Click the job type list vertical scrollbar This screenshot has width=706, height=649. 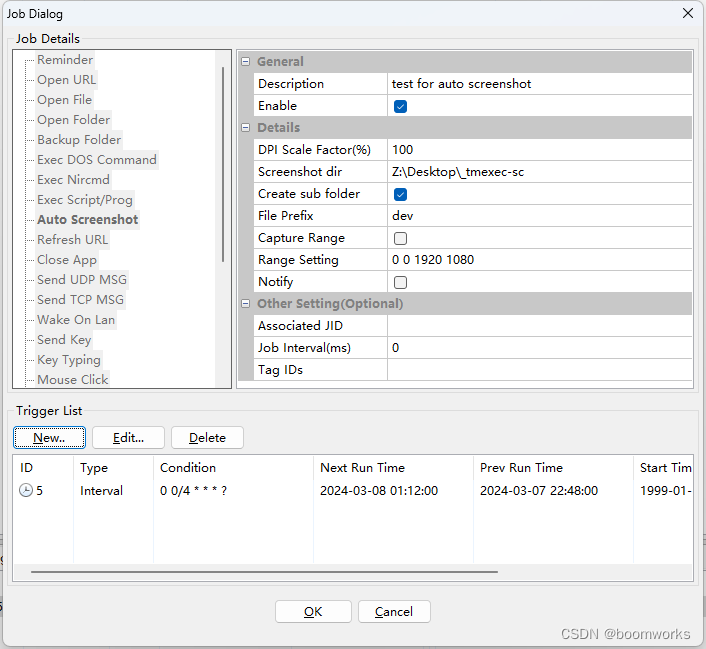[x=223, y=164]
